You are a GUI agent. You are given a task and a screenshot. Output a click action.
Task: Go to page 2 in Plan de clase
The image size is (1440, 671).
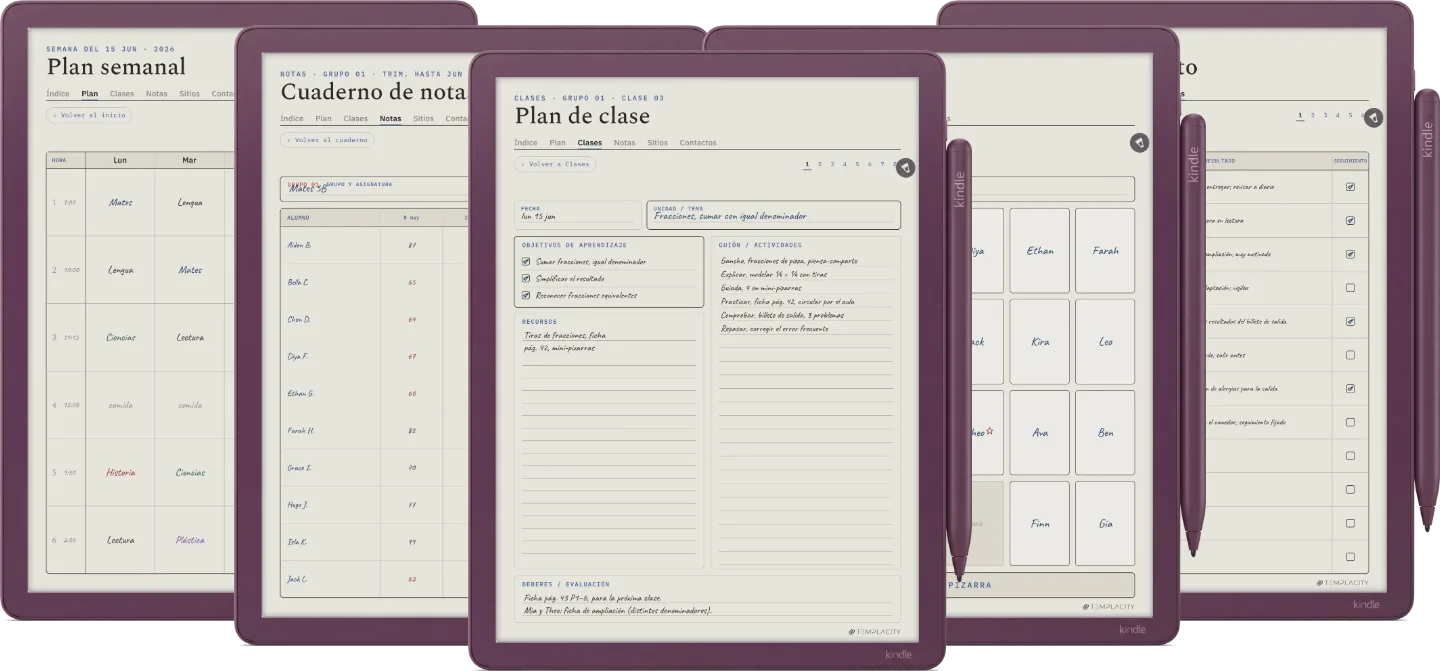pyautogui.click(x=819, y=164)
